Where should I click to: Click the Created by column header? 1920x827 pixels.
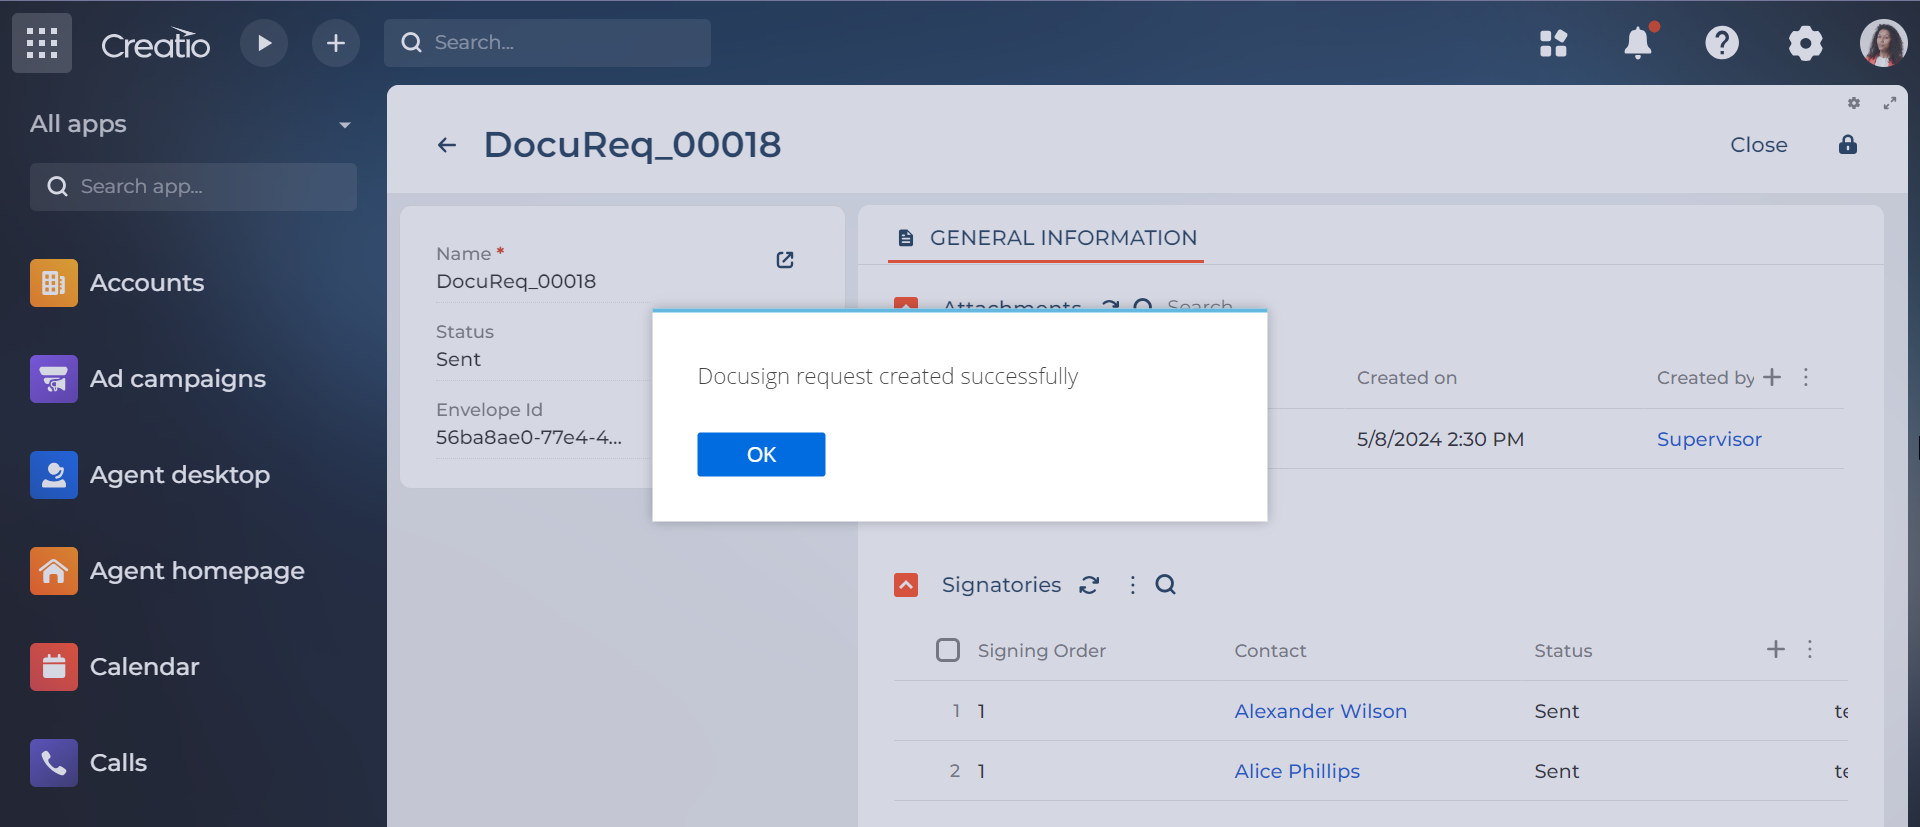click(1706, 378)
